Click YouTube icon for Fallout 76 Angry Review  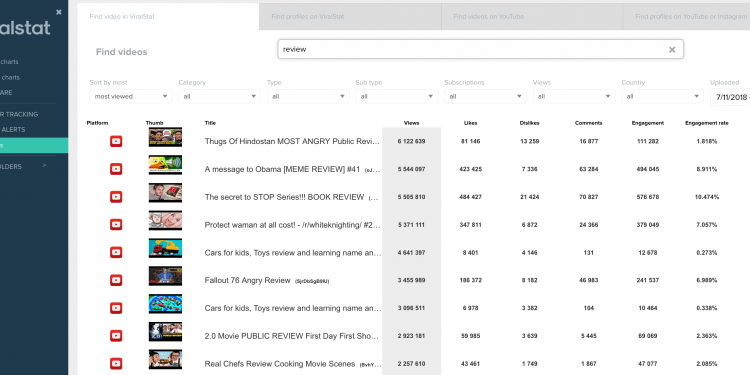[x=116, y=280]
